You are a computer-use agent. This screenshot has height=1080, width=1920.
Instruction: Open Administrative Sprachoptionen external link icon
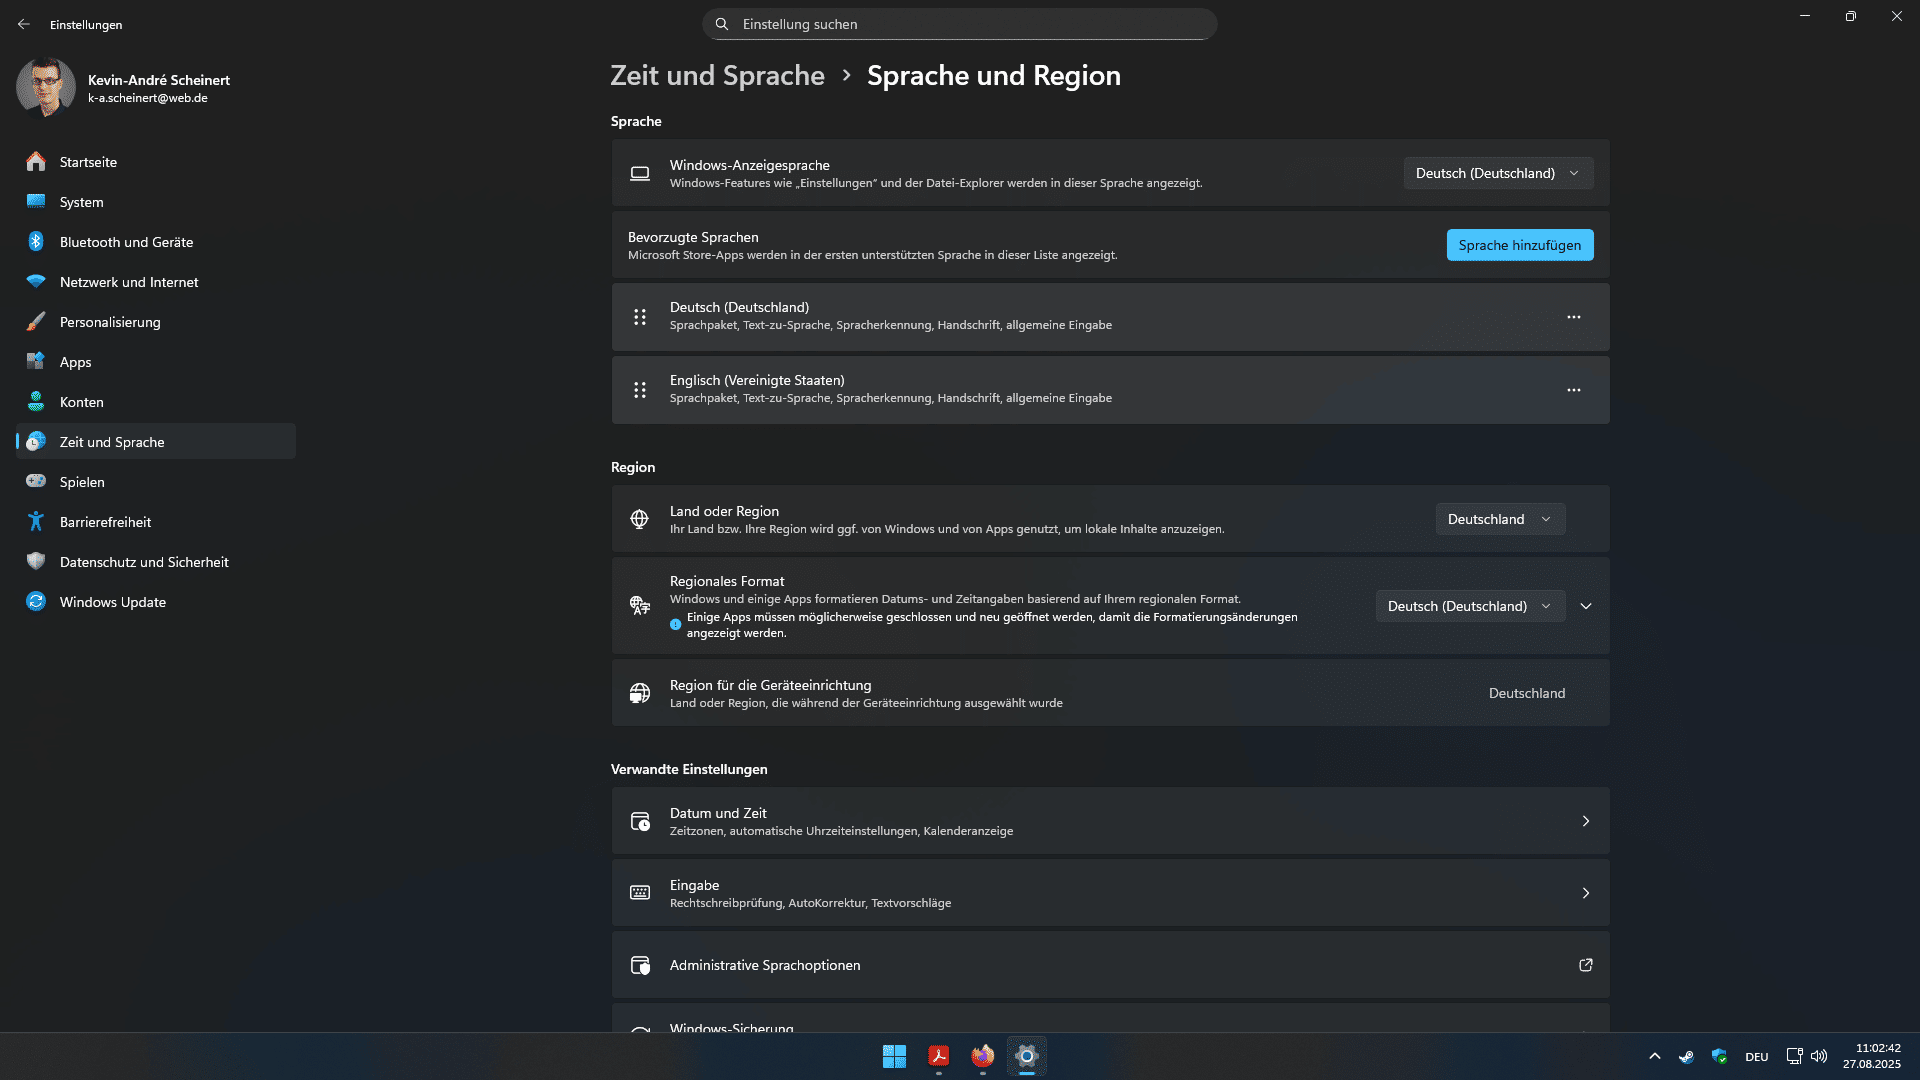click(x=1585, y=965)
